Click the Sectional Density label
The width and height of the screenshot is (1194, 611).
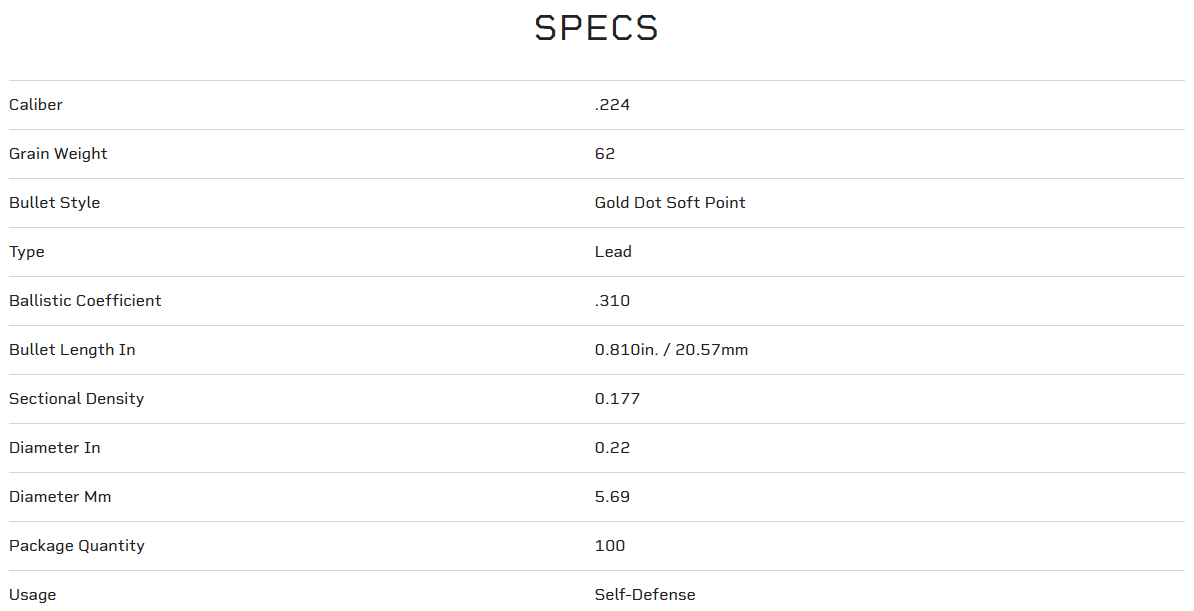76,399
